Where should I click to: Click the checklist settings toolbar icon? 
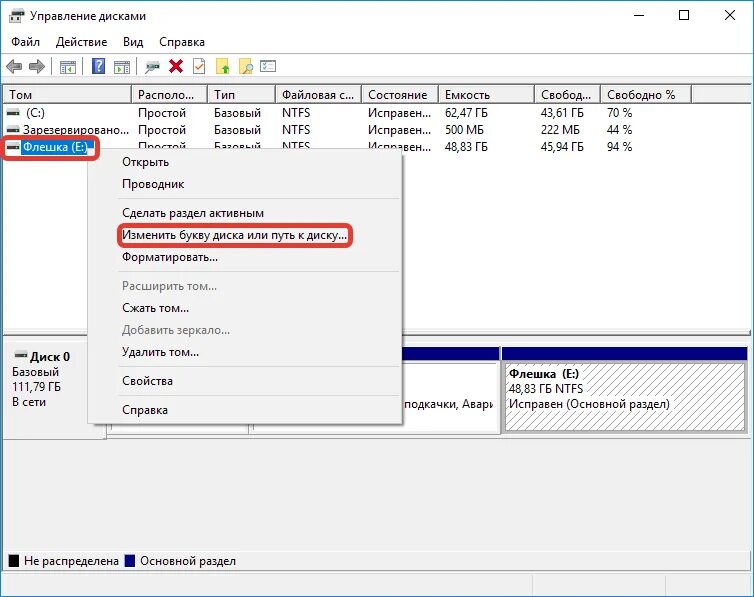[268, 66]
